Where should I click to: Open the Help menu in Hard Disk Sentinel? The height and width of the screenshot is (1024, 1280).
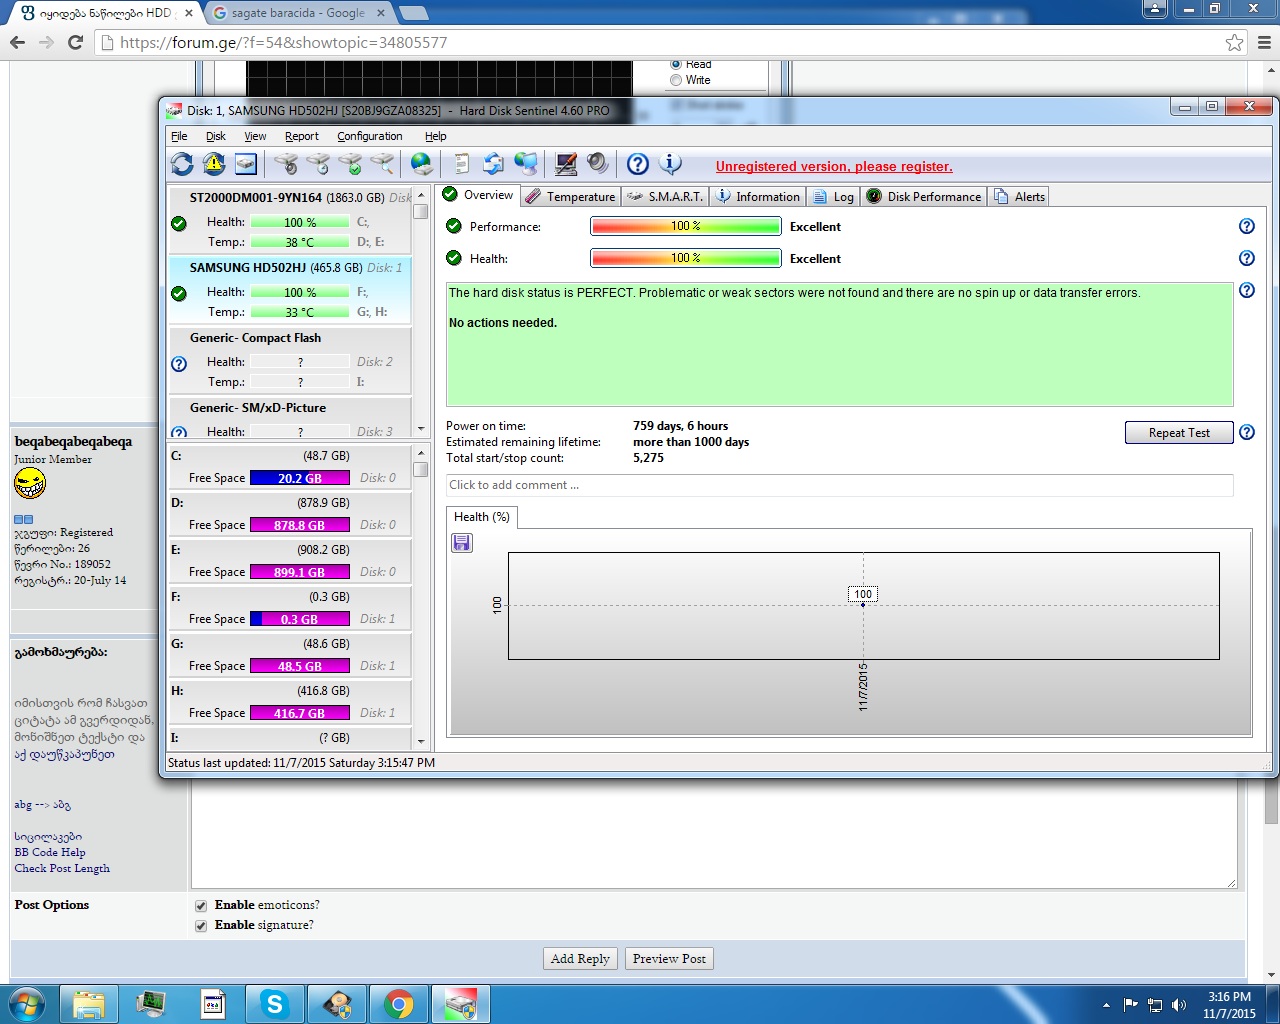tap(436, 136)
